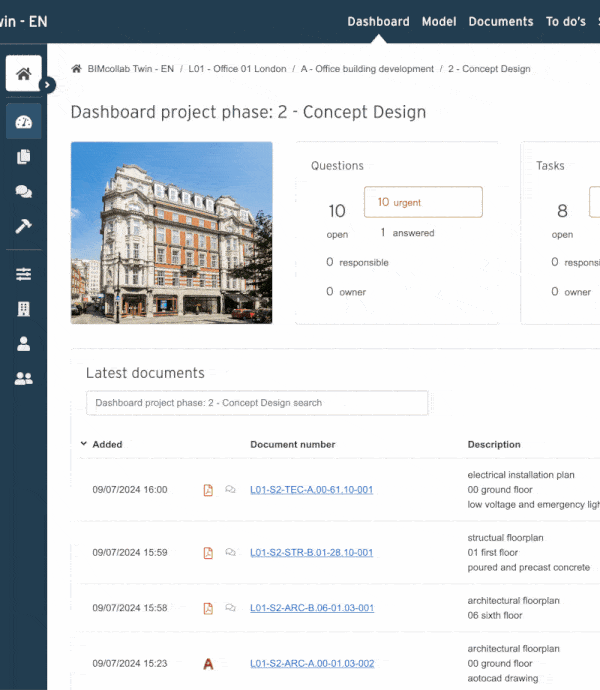The width and height of the screenshot is (600, 690).
Task: Go to A - Office building development breadcrumb
Action: 367,69
